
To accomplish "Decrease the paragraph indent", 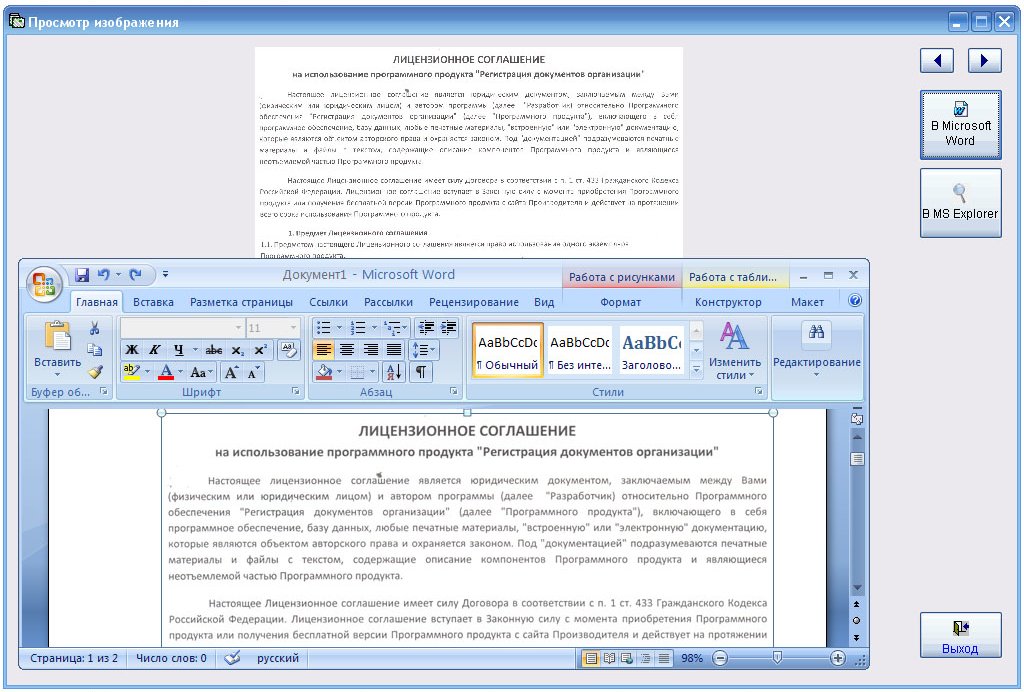I will [426, 328].
